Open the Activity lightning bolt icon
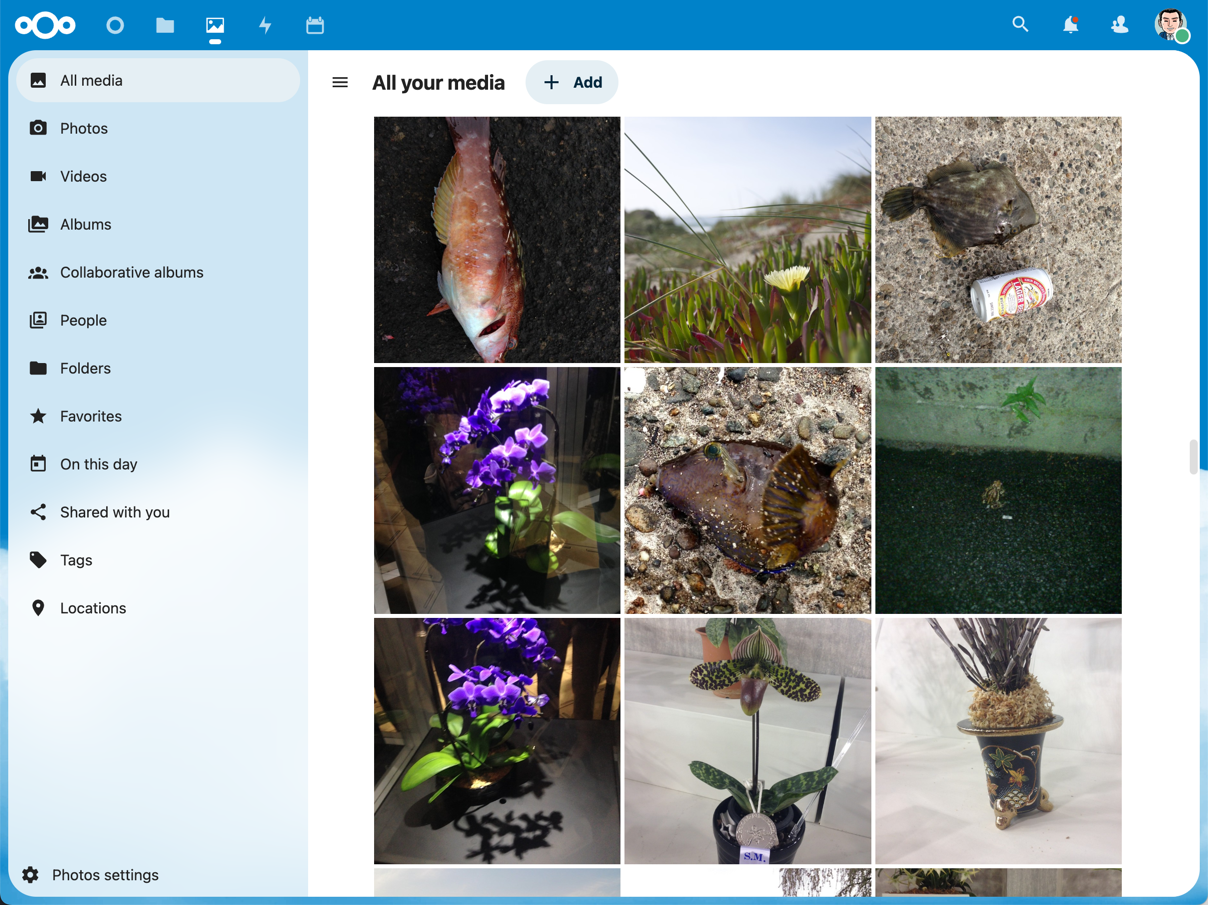The height and width of the screenshot is (905, 1208). click(265, 25)
